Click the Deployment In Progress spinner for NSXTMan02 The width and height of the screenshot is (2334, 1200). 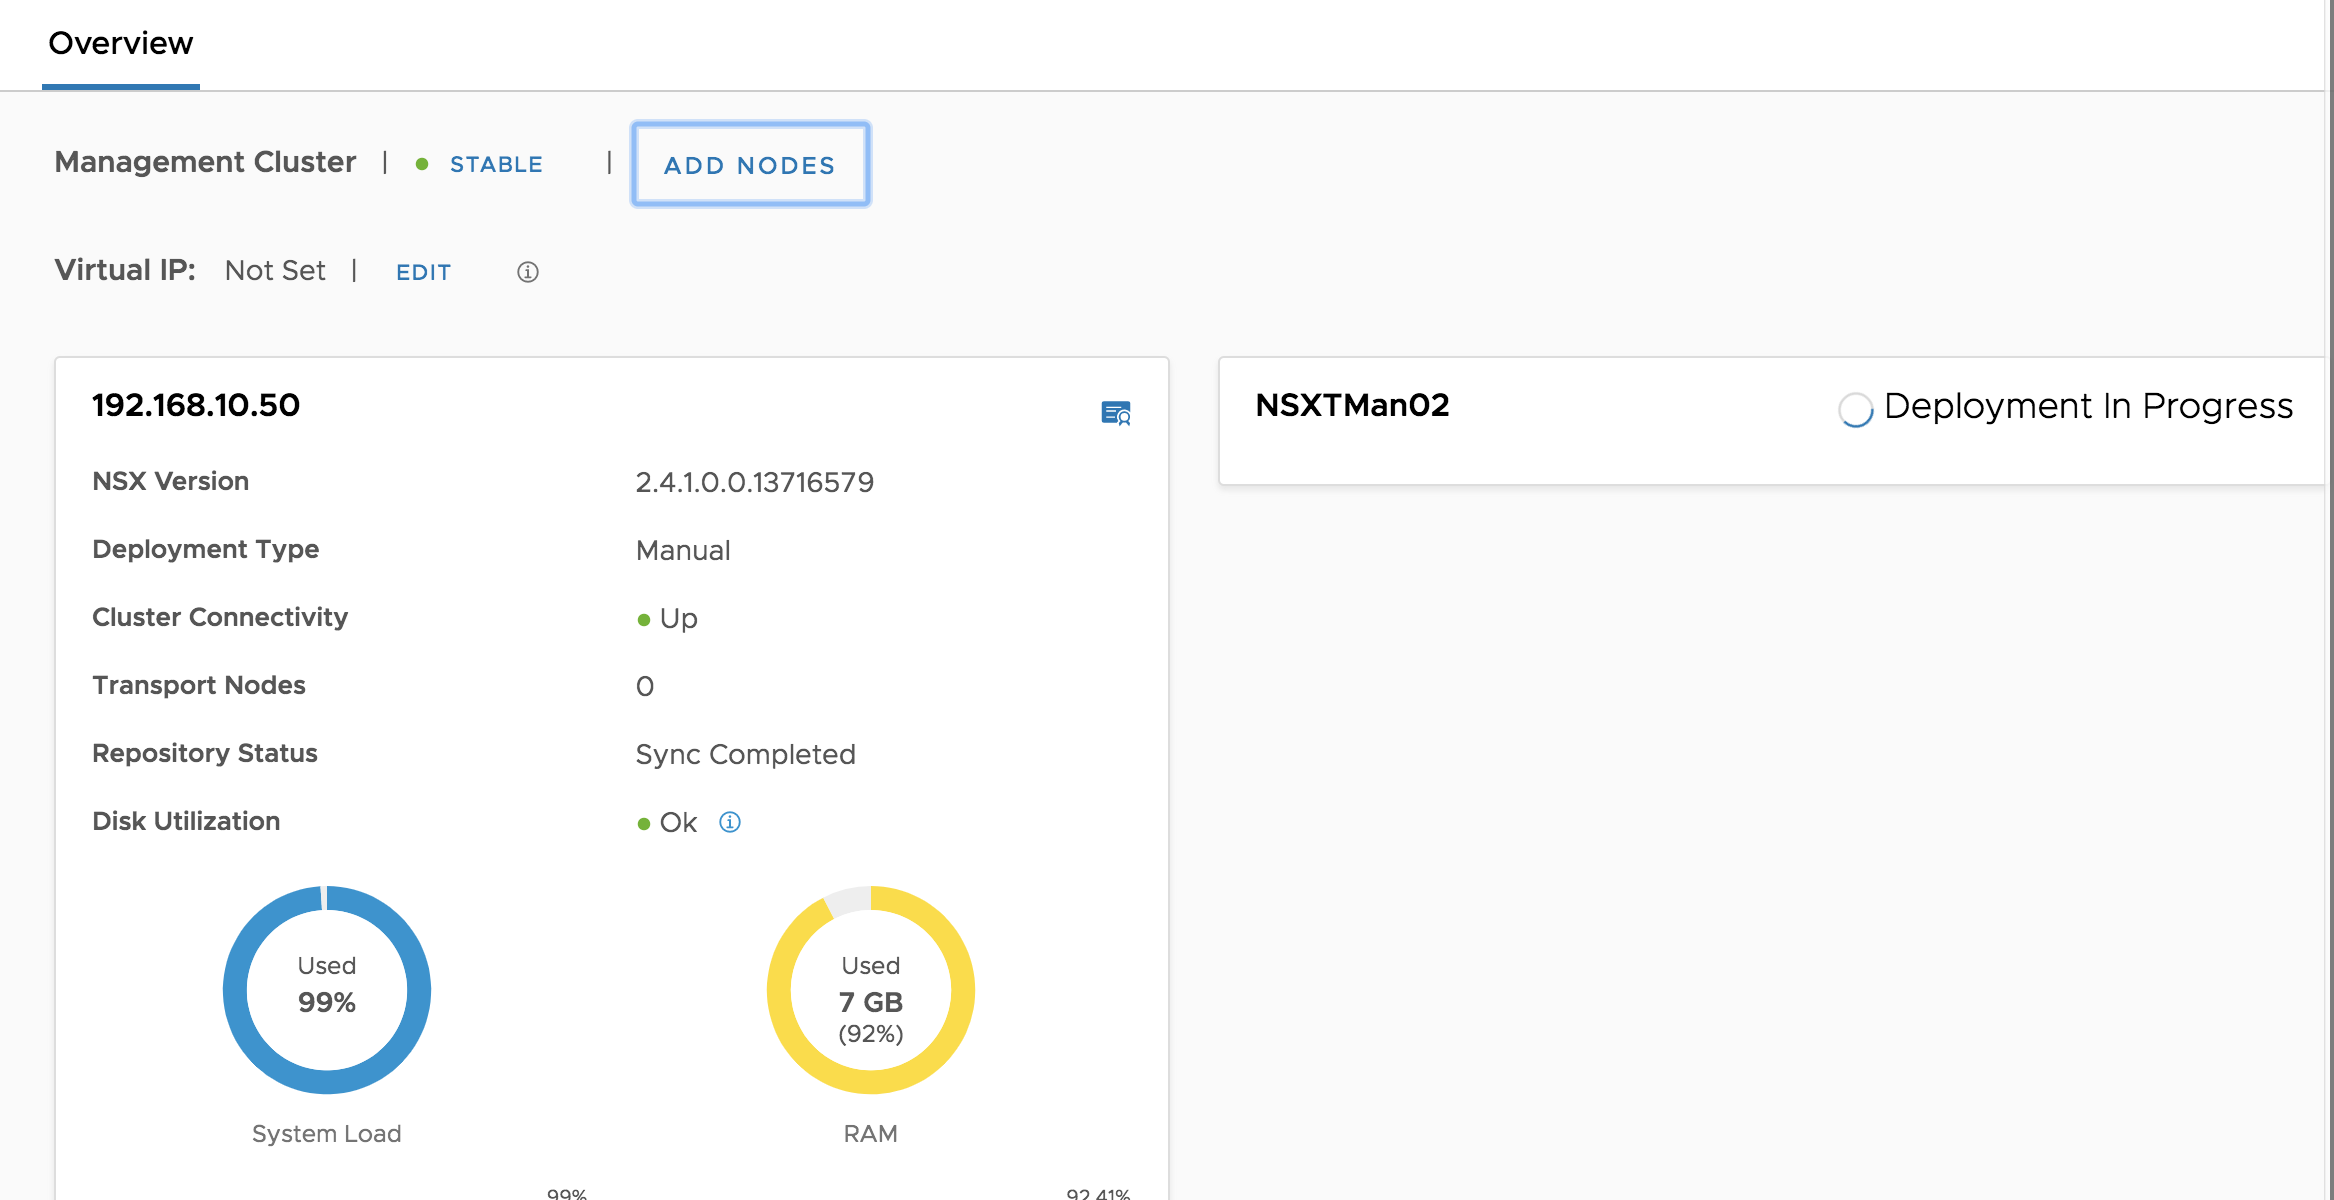click(x=1855, y=410)
